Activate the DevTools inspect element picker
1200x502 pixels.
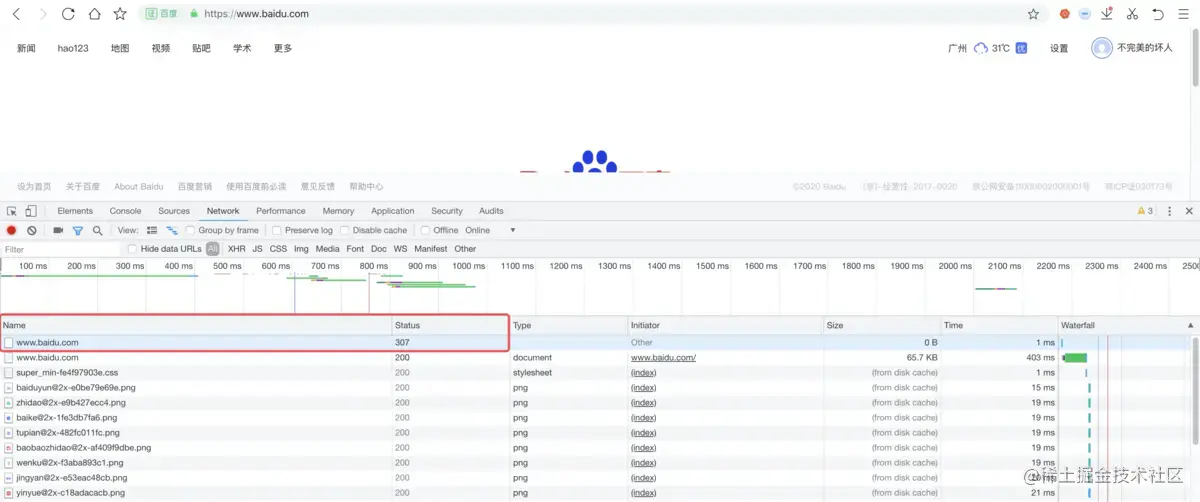coord(12,211)
